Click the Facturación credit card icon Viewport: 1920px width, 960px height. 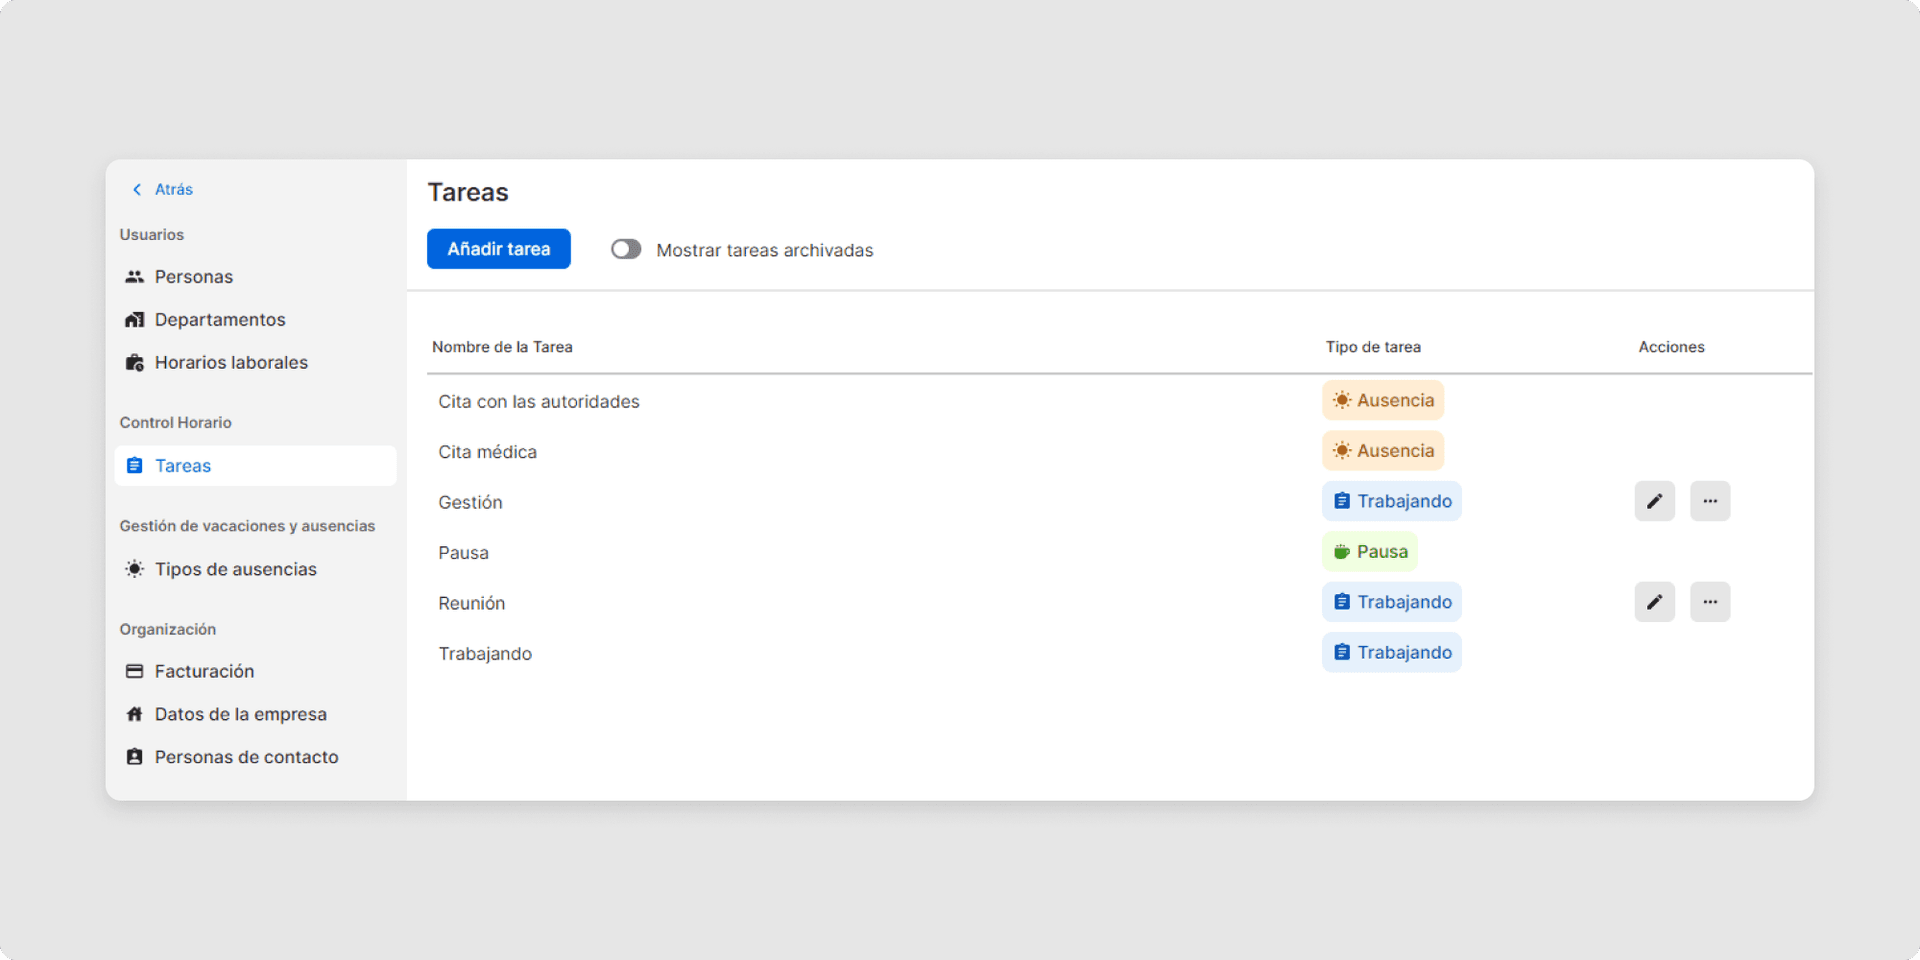pyautogui.click(x=134, y=672)
